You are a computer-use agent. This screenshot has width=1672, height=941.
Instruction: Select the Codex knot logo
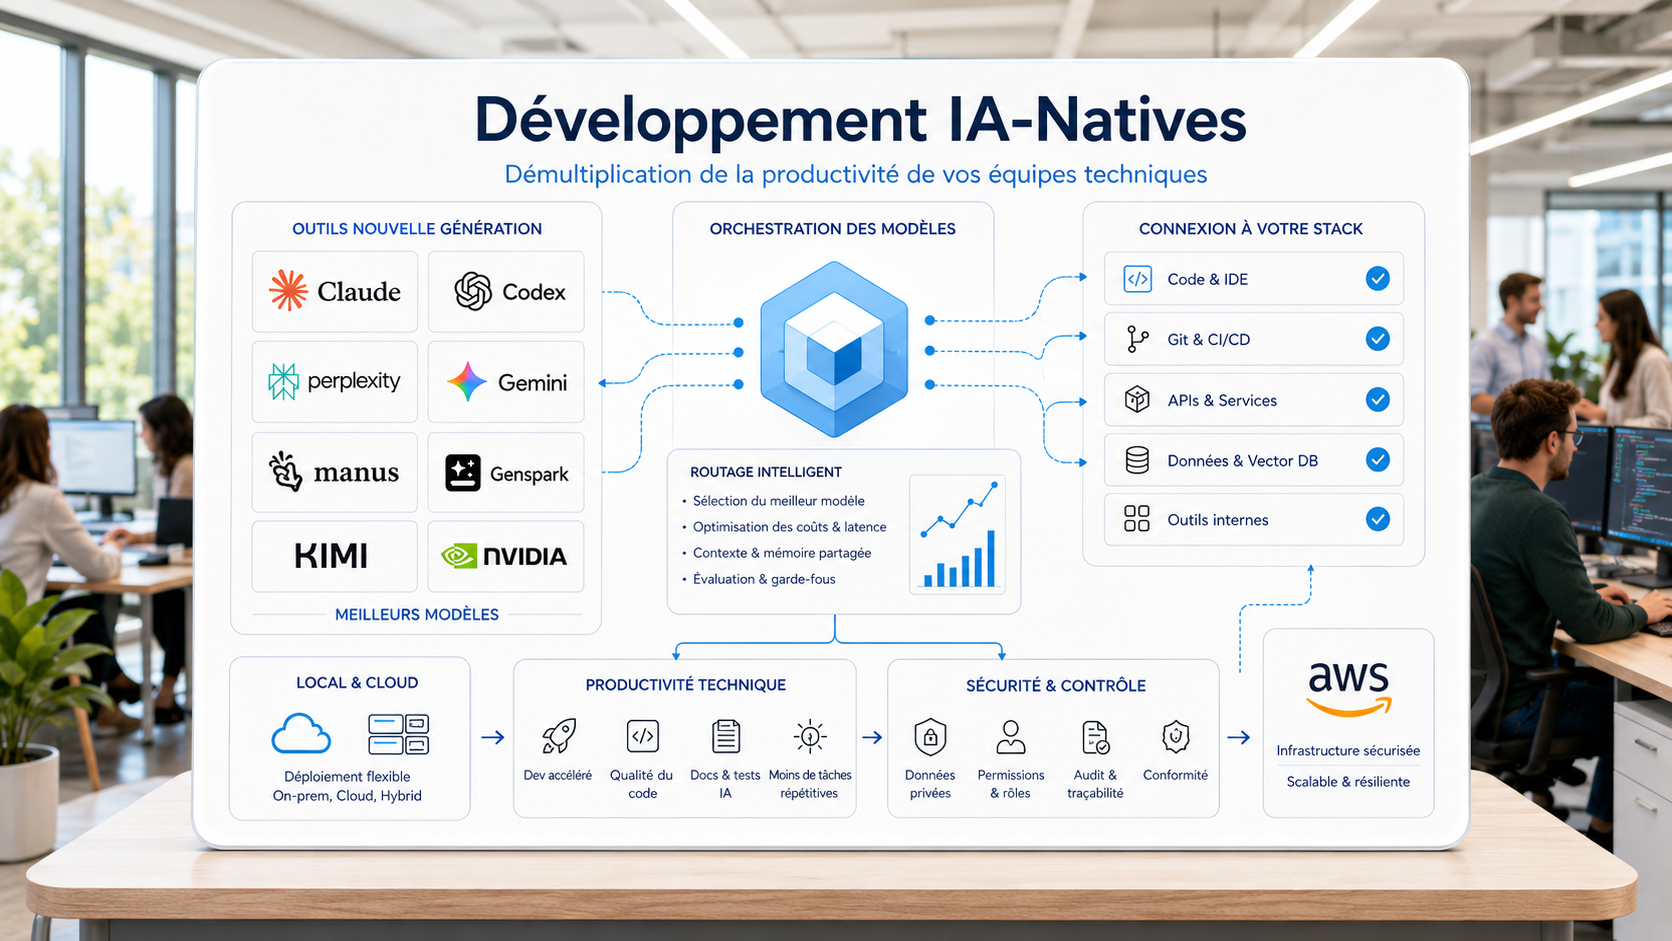[473, 292]
